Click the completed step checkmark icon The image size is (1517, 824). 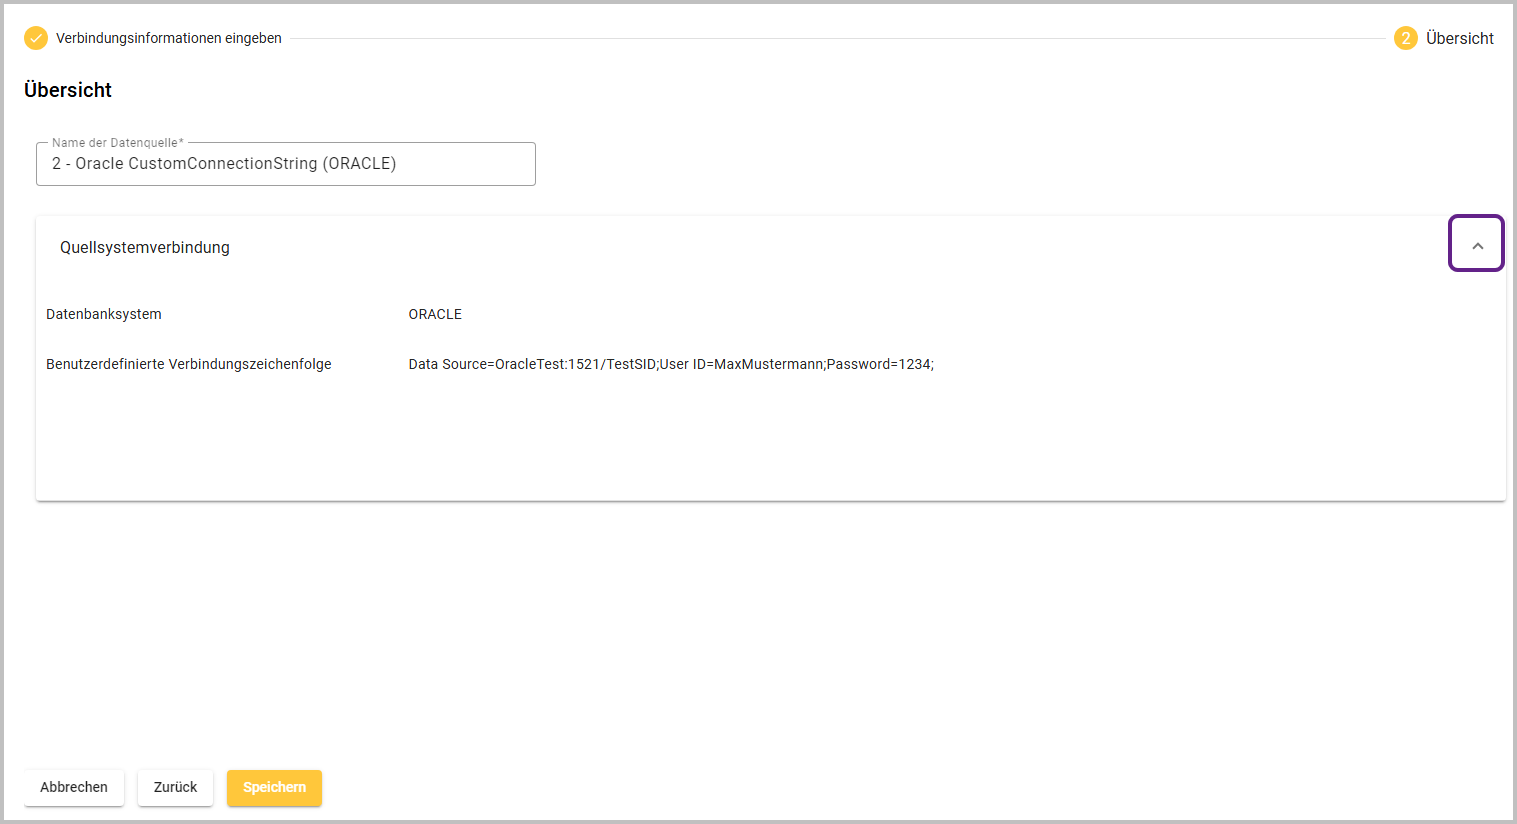(x=36, y=38)
